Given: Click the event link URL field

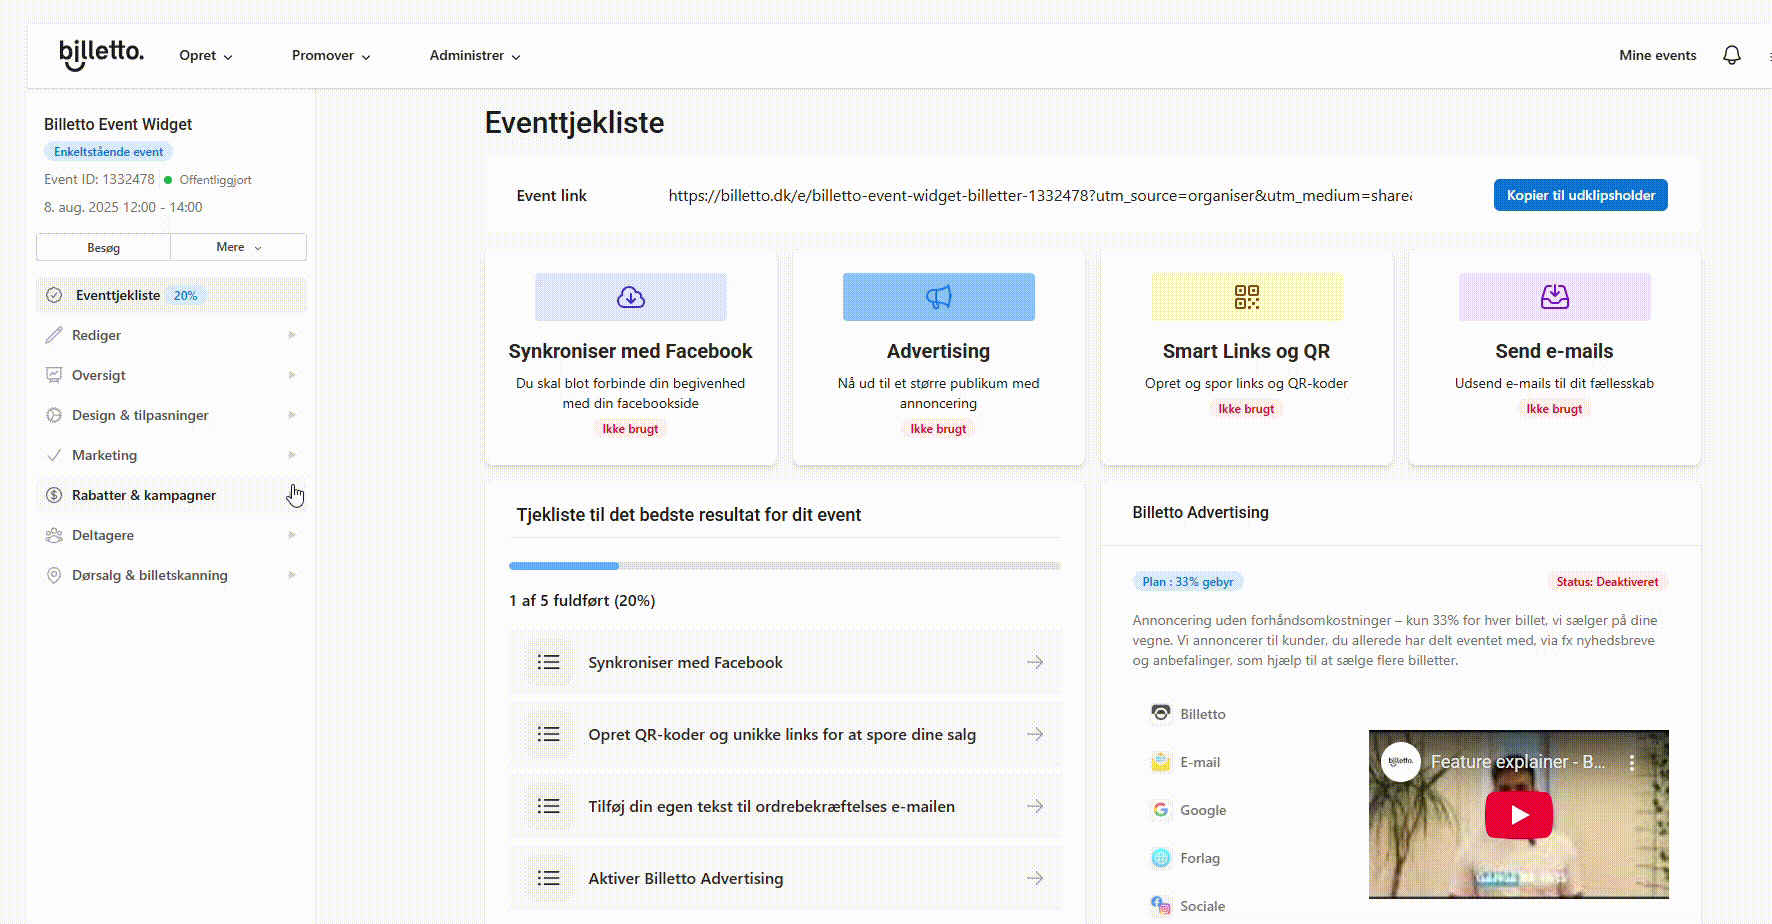Looking at the screenshot, I should tap(1040, 196).
